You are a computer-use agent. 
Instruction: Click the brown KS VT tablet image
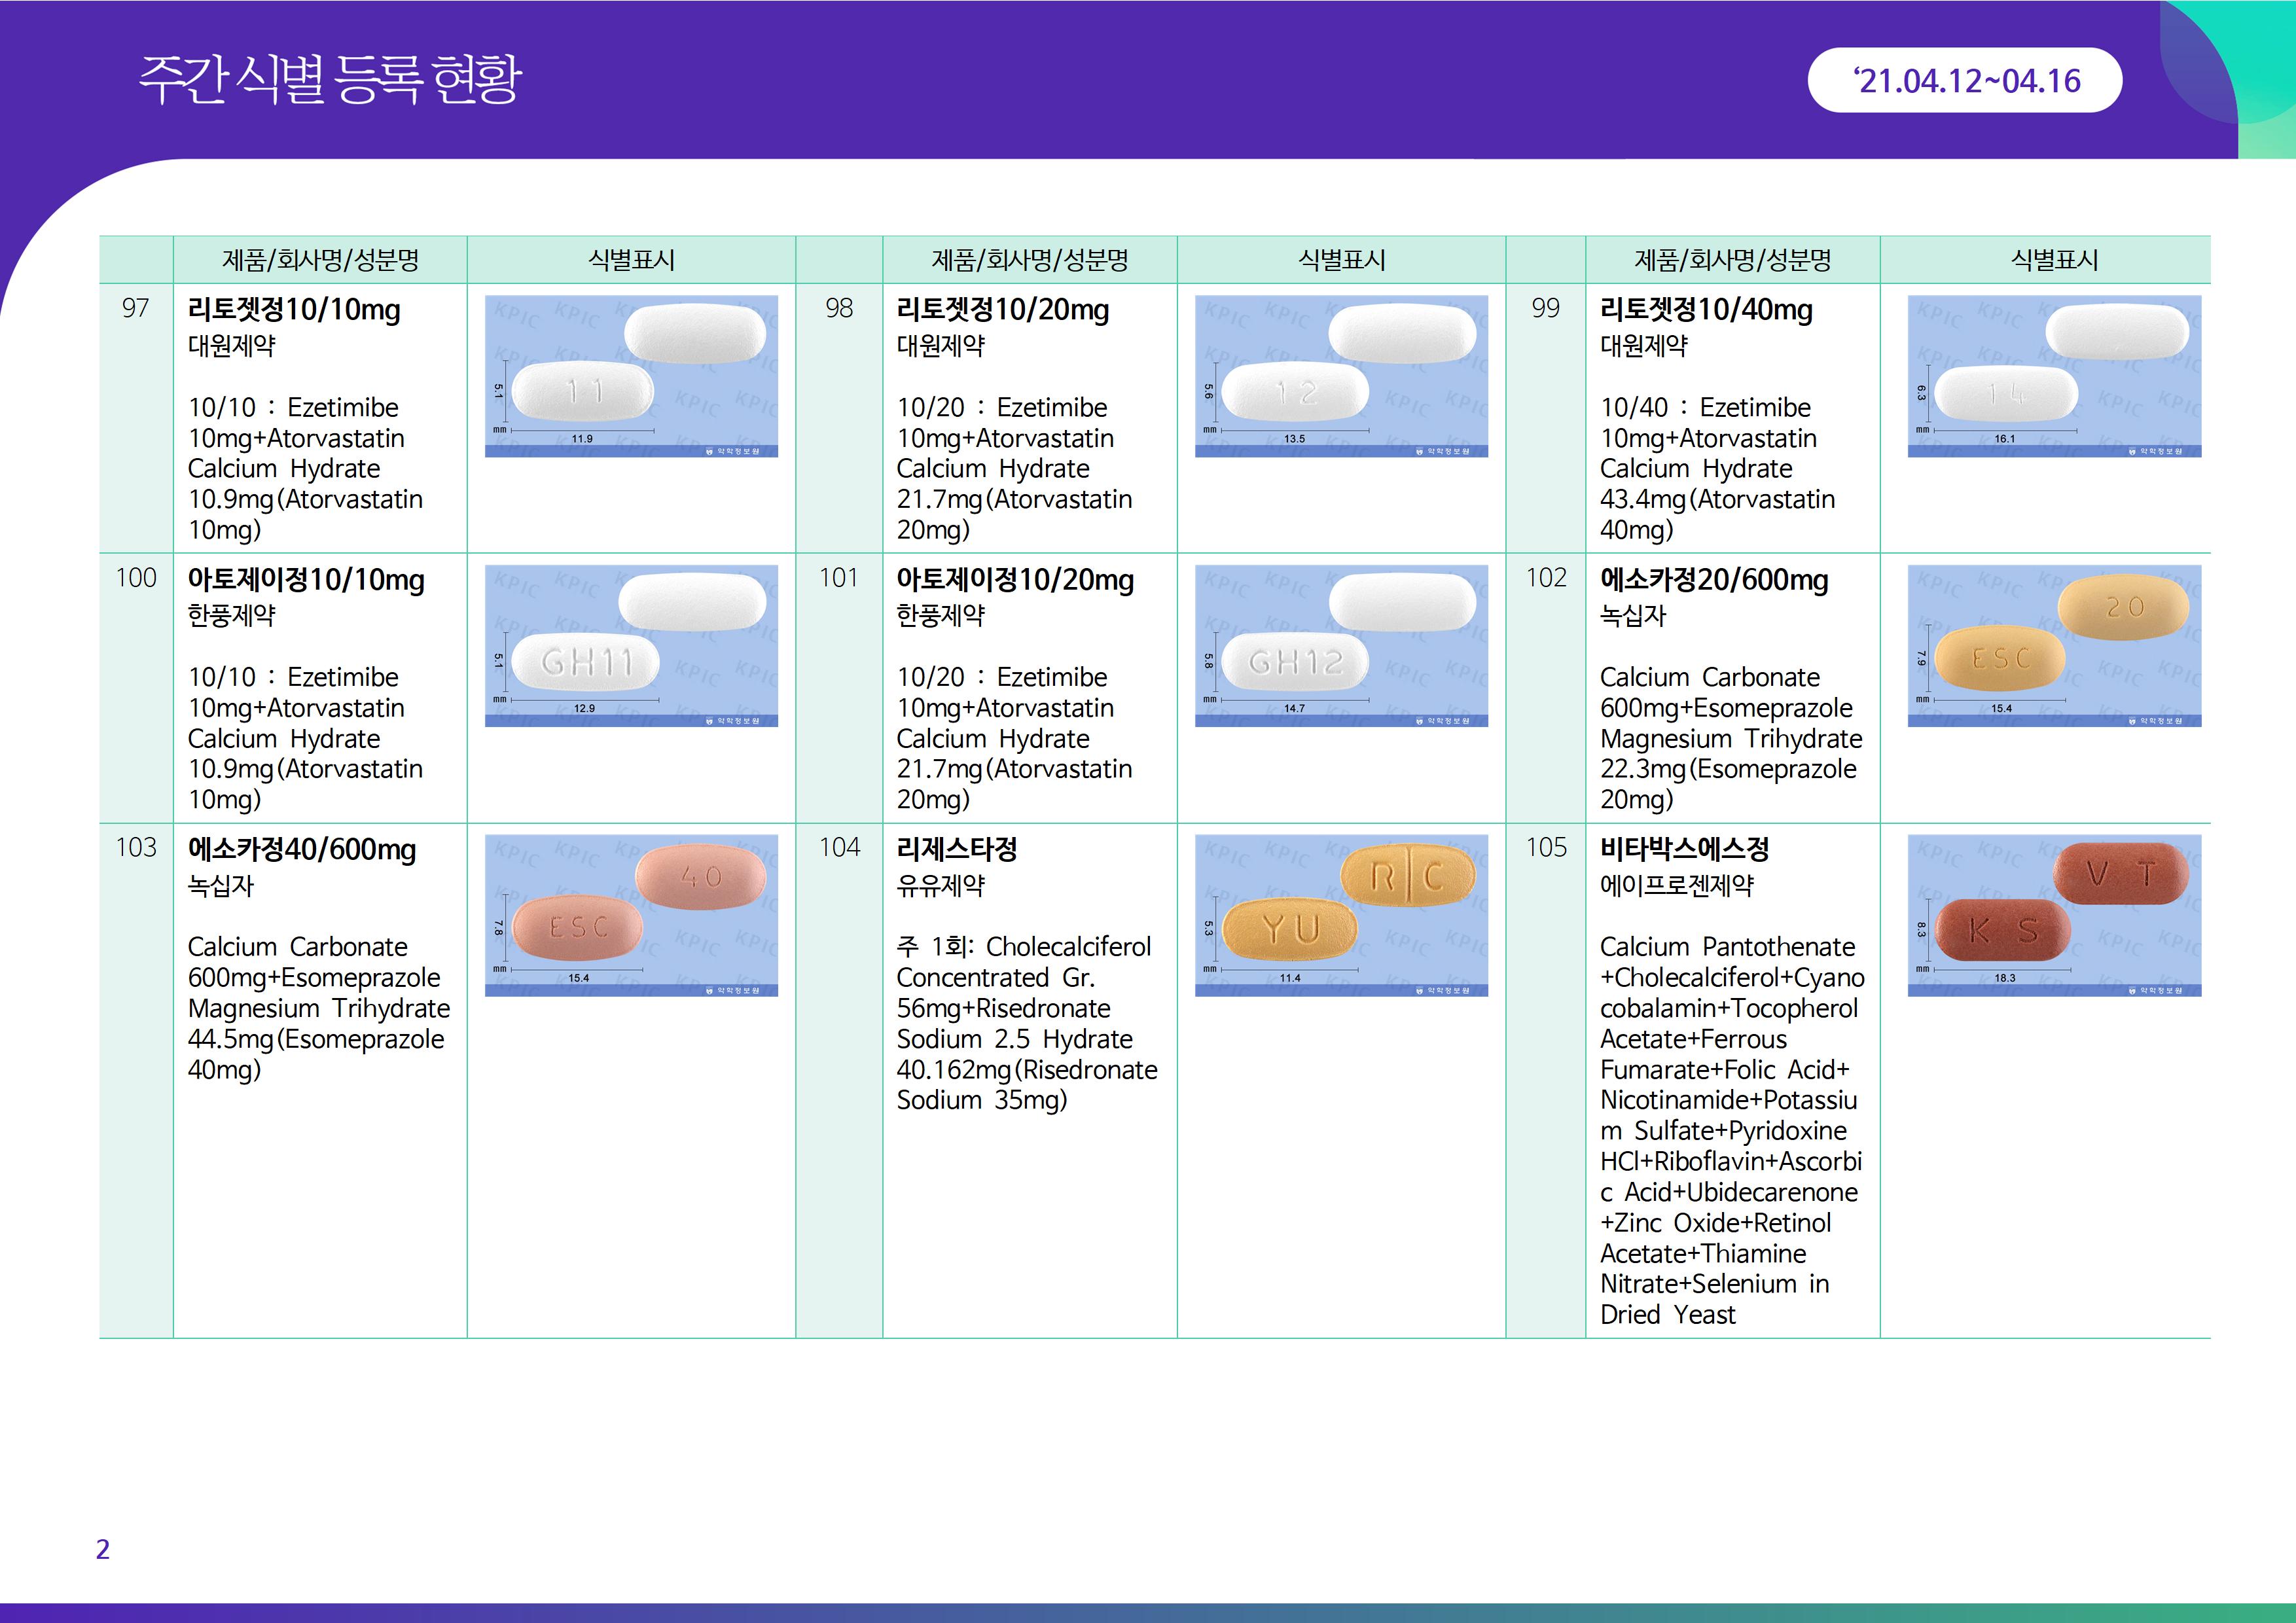point(2054,915)
